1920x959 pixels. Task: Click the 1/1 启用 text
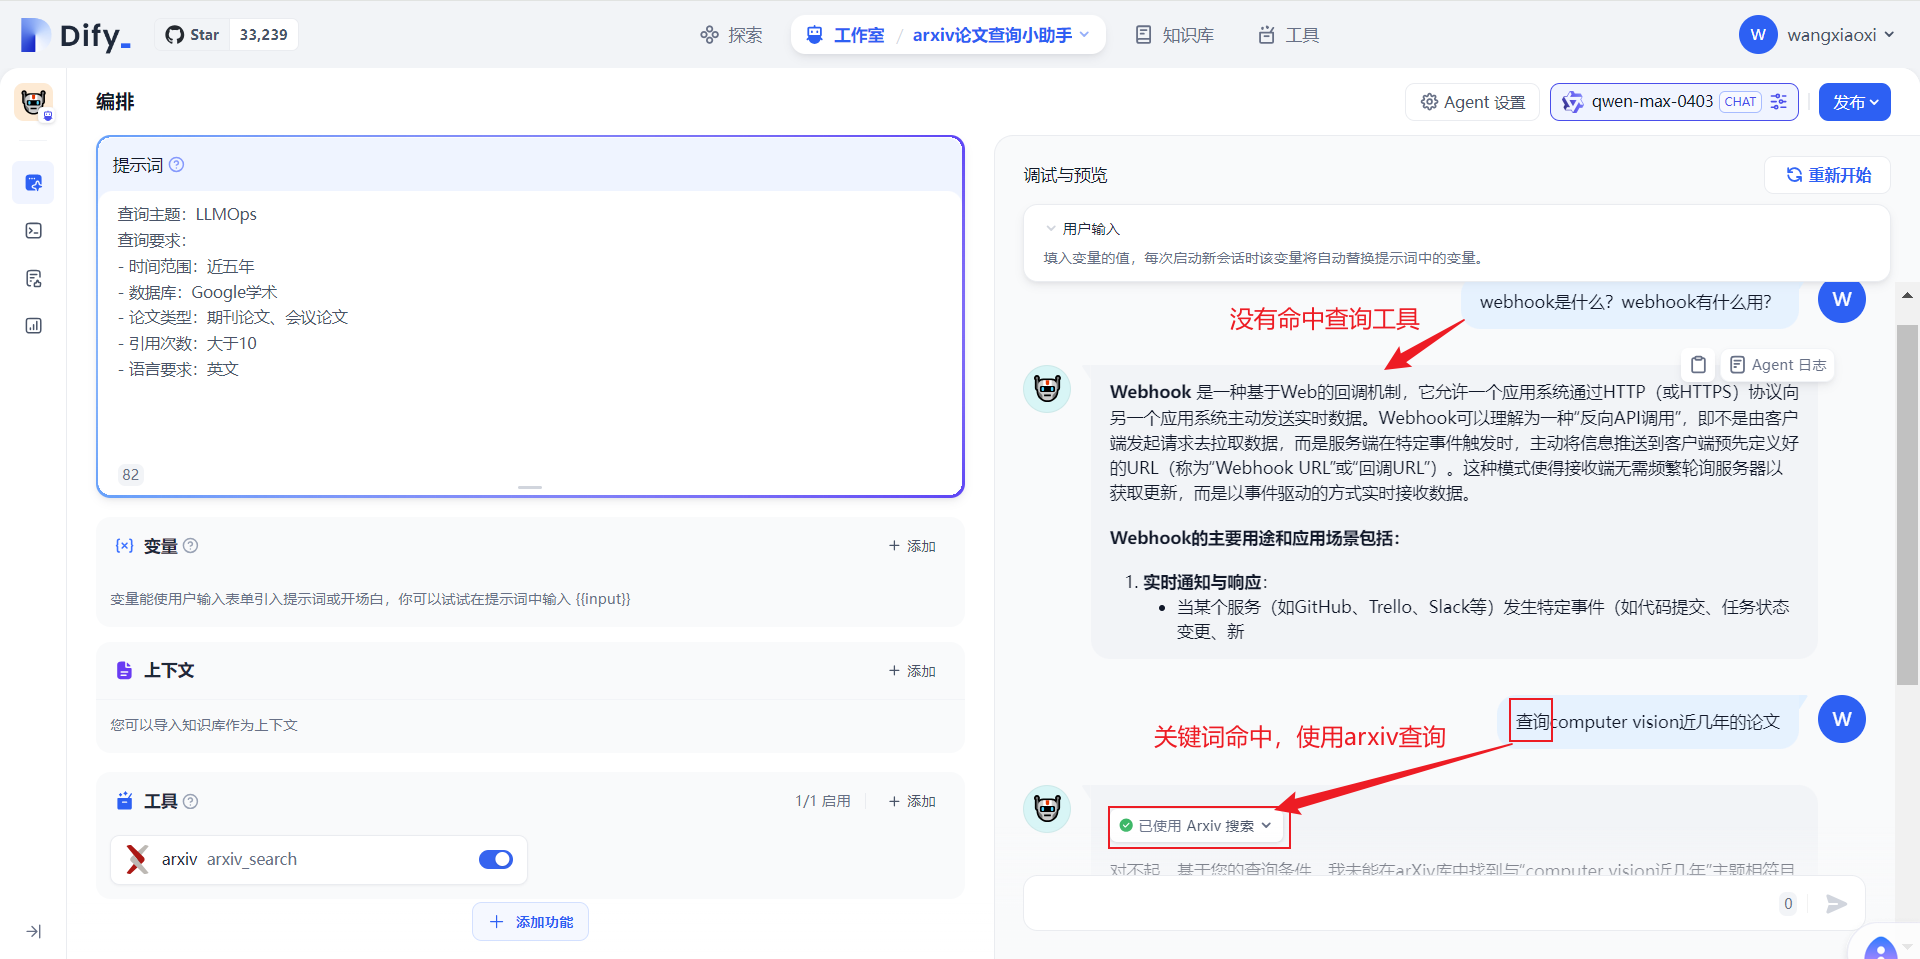pyautogui.click(x=823, y=801)
